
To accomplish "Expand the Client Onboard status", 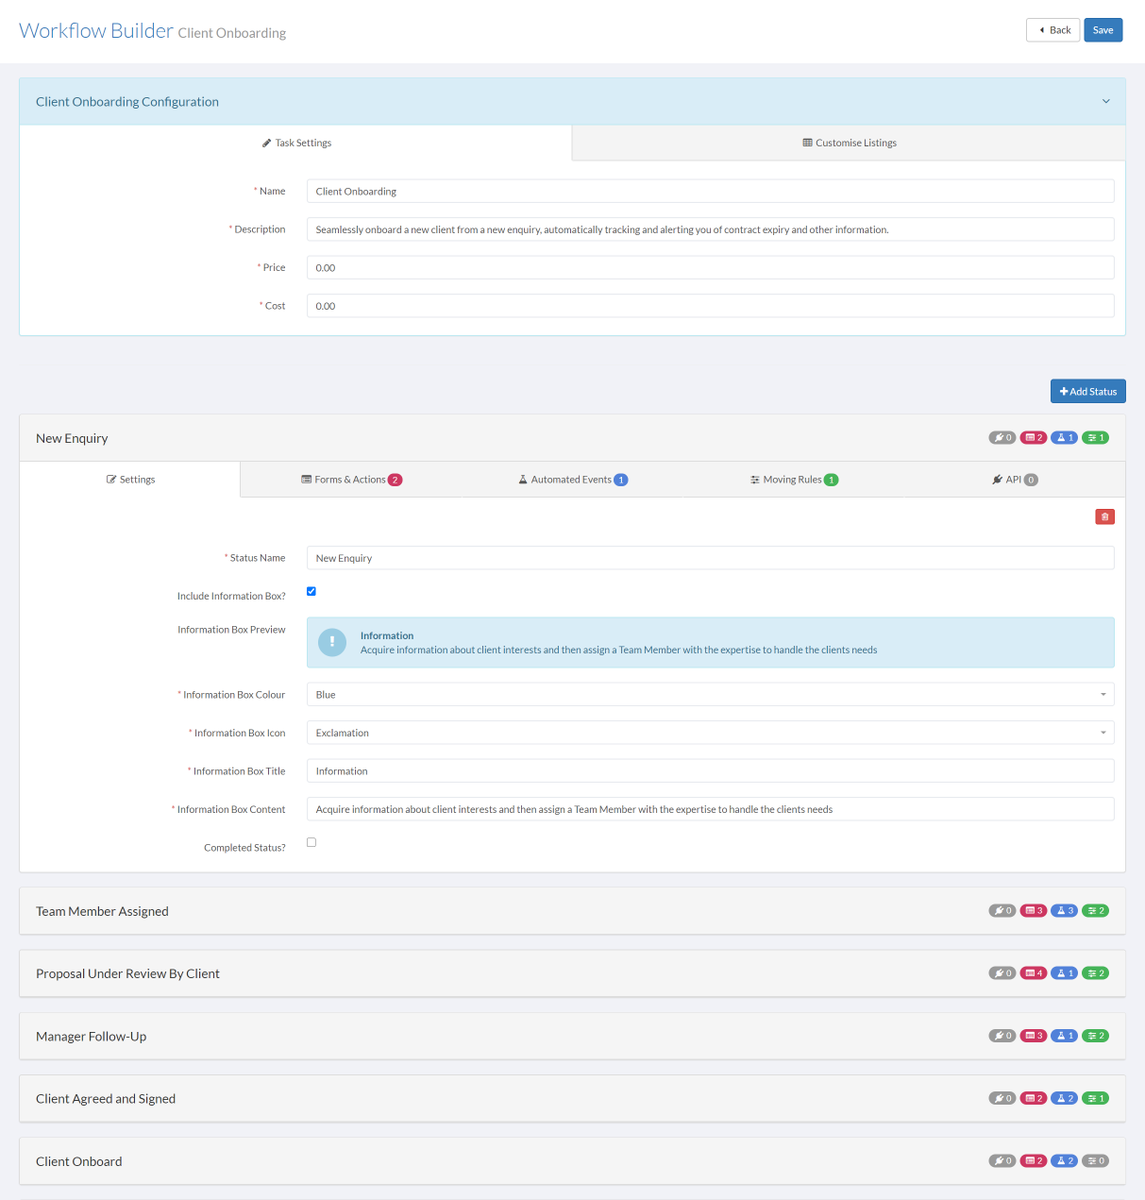I will [572, 1161].
